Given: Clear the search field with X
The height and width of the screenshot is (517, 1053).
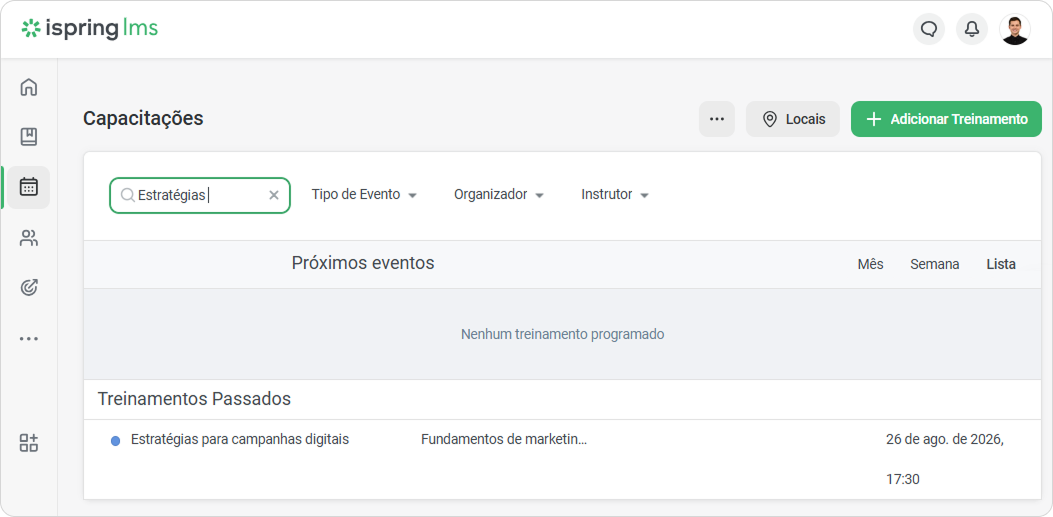Looking at the screenshot, I should [274, 195].
